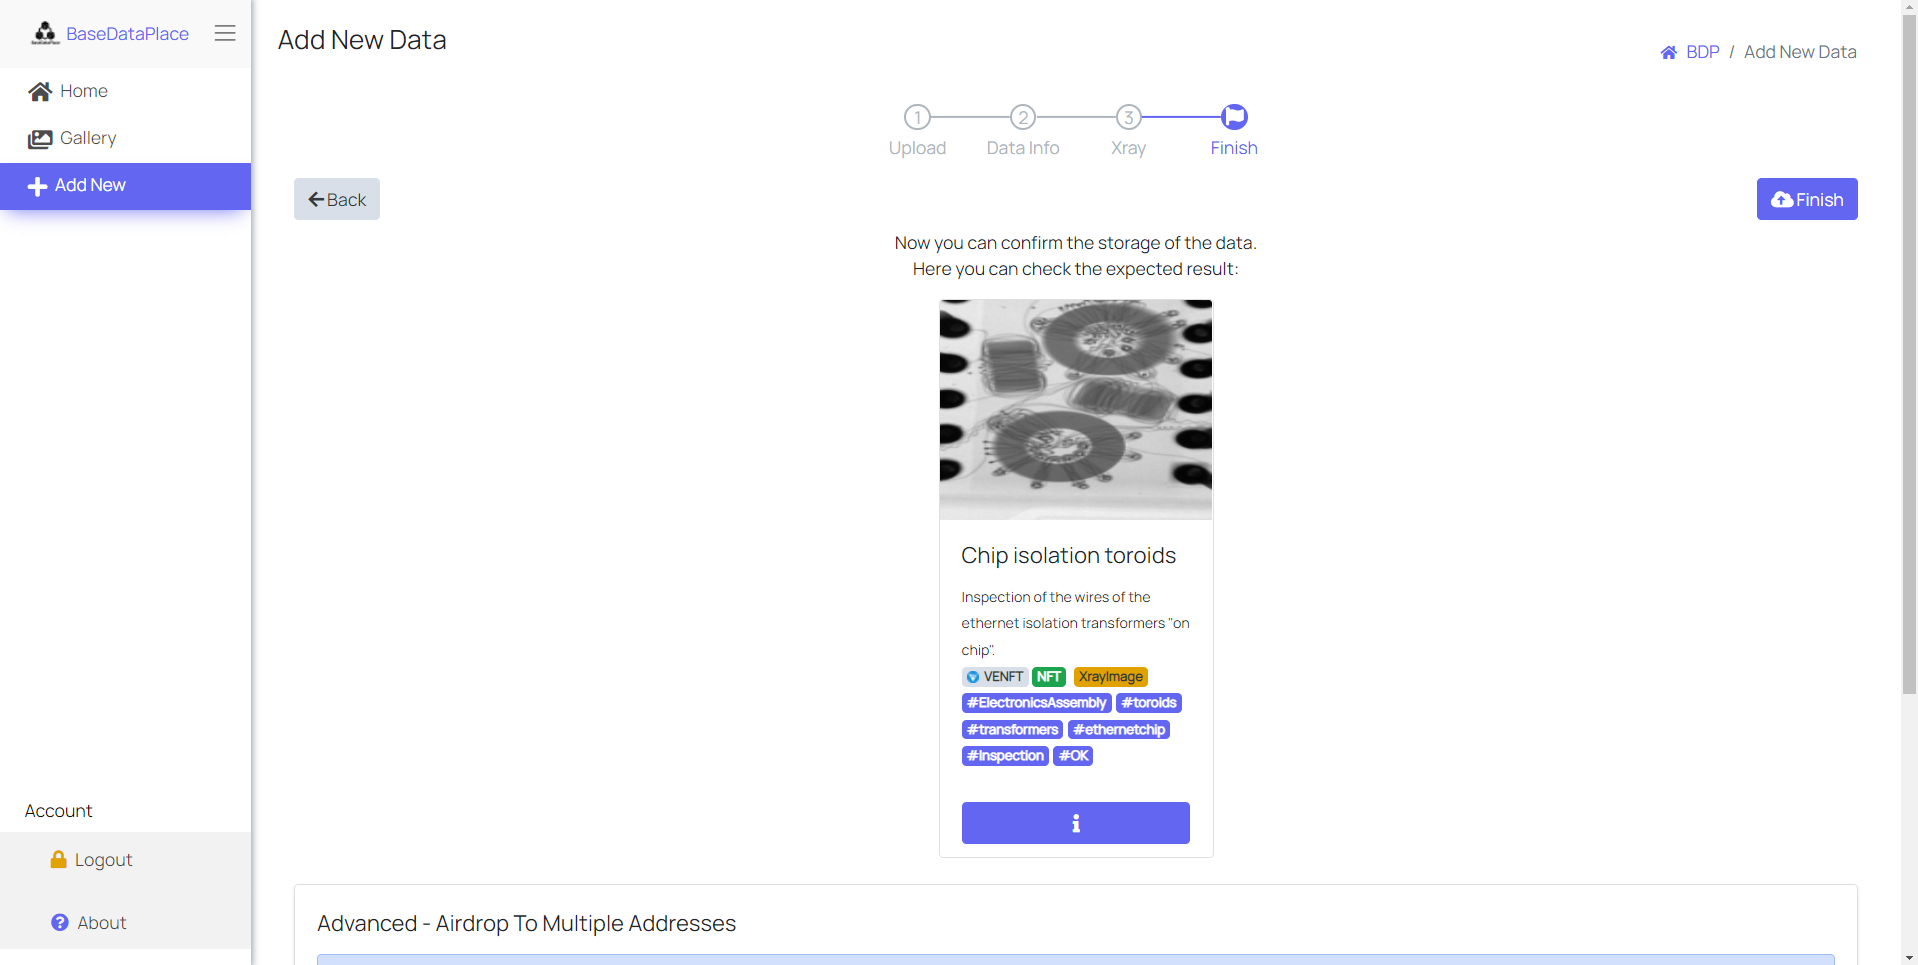The width and height of the screenshot is (1918, 965).
Task: Click the info button on the card
Action: click(1075, 823)
